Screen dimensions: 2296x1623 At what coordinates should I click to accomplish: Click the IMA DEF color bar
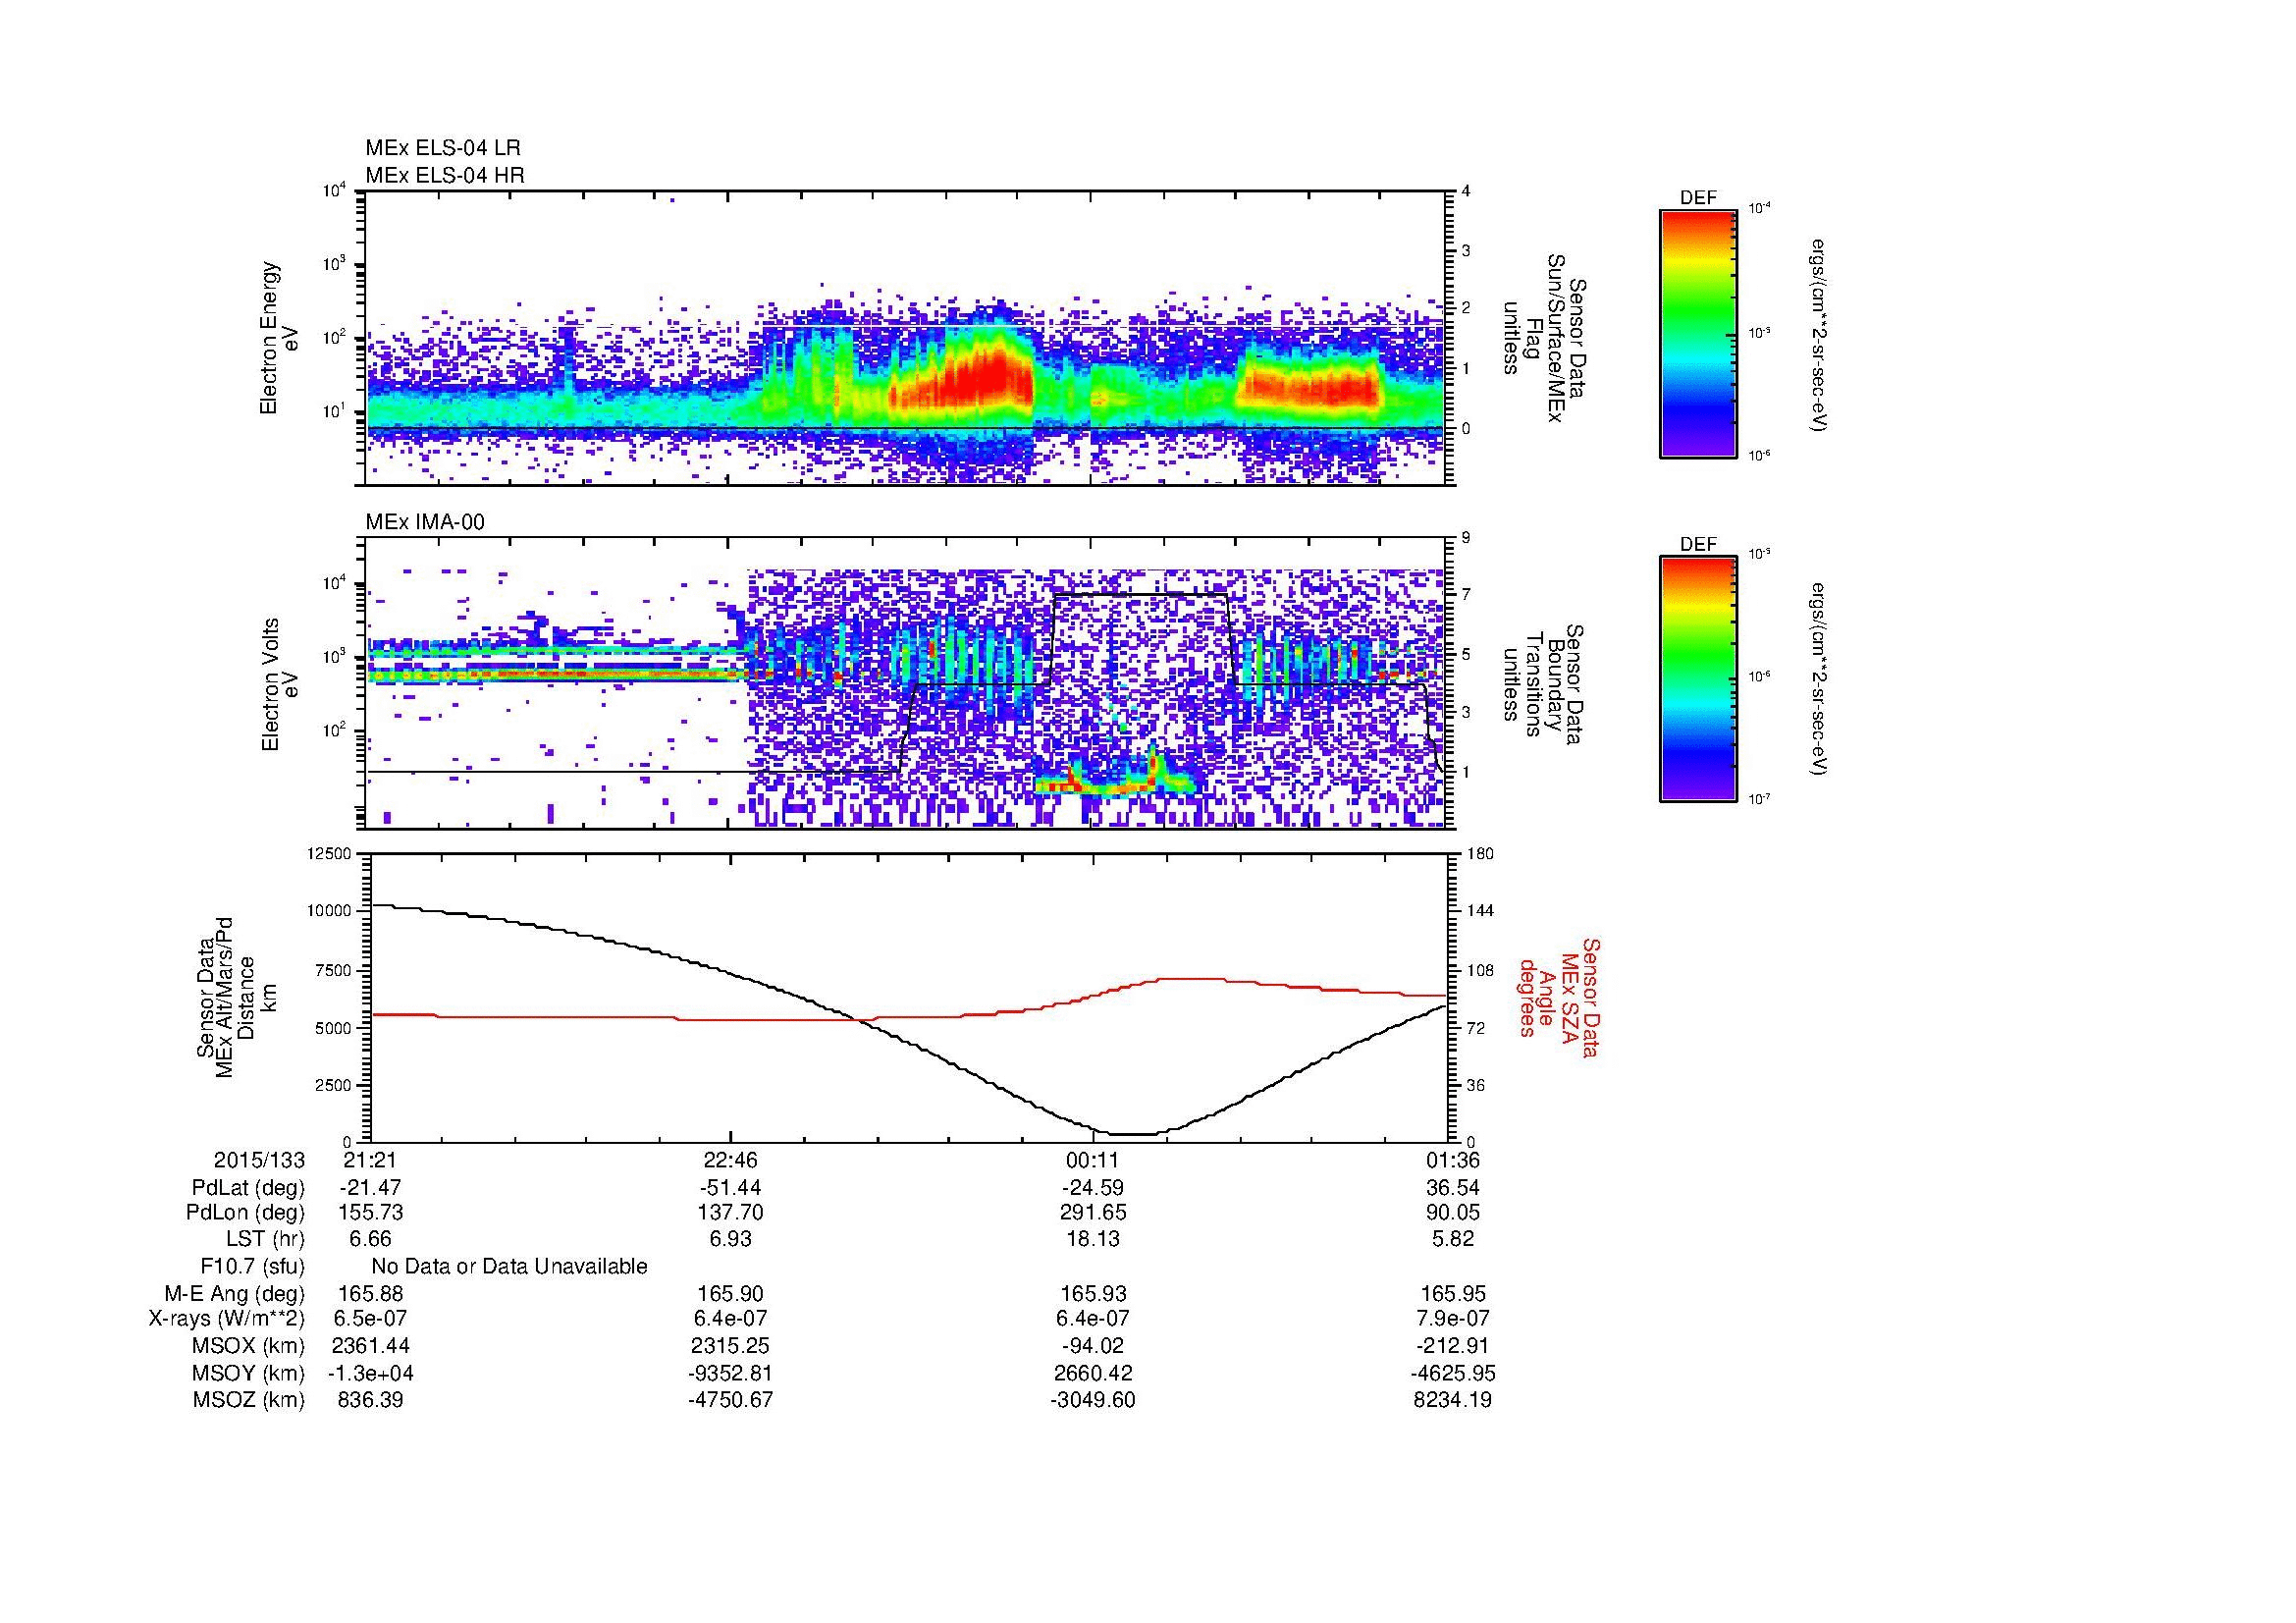1697,679
